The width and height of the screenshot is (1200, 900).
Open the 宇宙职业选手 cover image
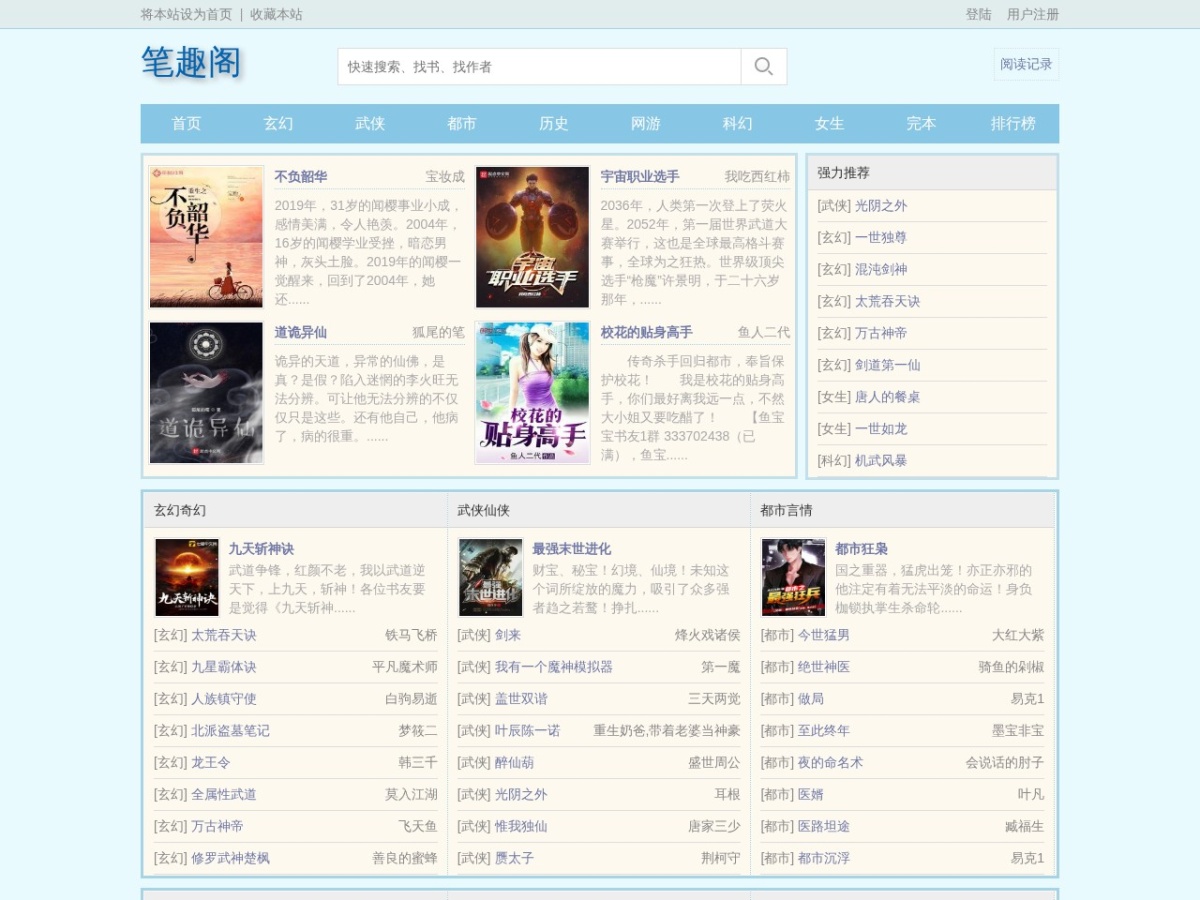click(x=533, y=237)
